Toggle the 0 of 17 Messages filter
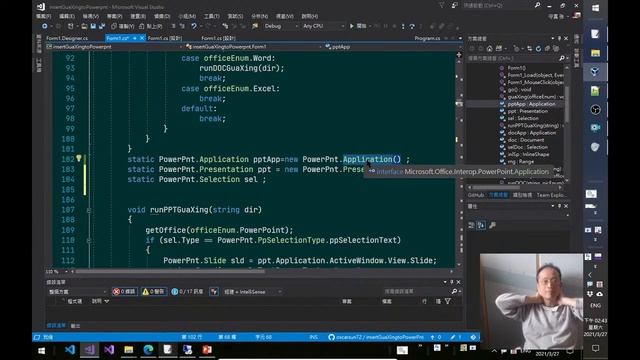 [187, 291]
